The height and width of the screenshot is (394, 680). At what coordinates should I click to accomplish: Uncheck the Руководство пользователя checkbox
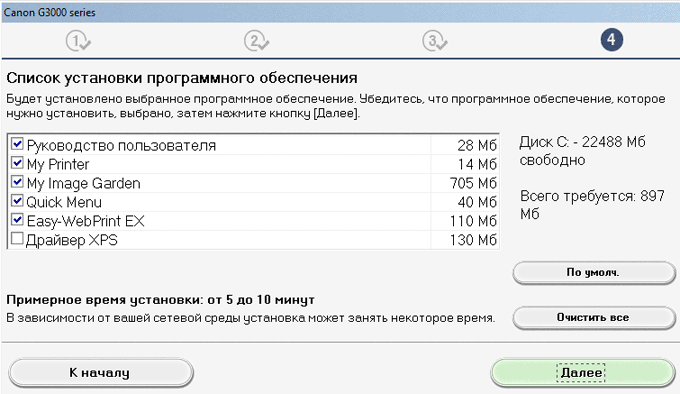click(x=17, y=143)
